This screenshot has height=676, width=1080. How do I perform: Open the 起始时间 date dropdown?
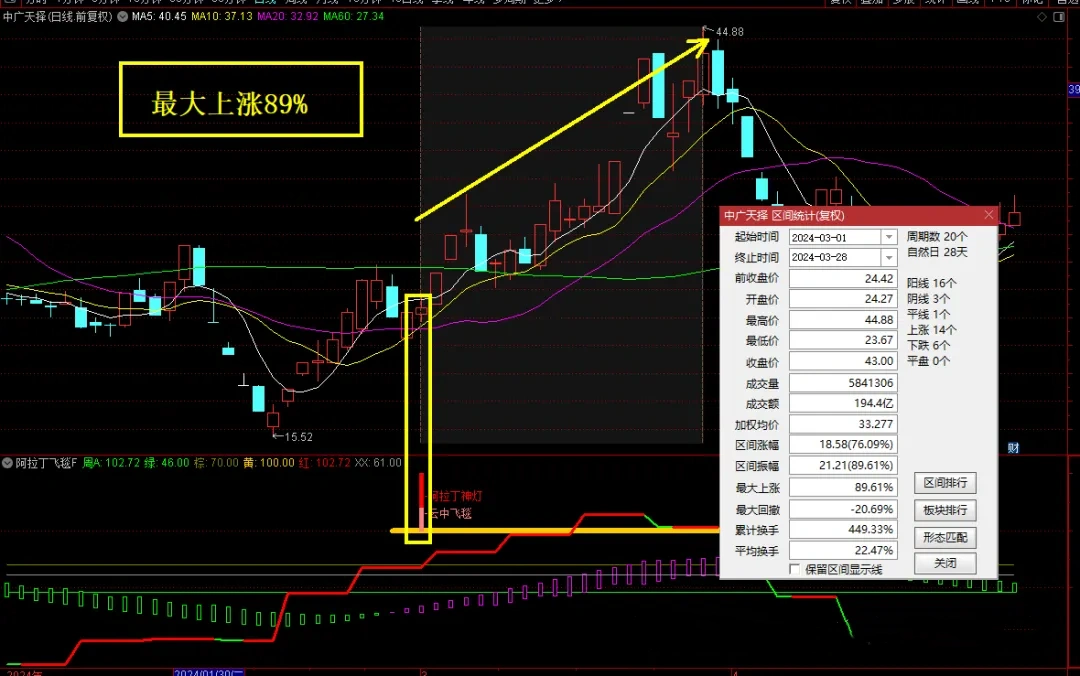[x=888, y=237]
